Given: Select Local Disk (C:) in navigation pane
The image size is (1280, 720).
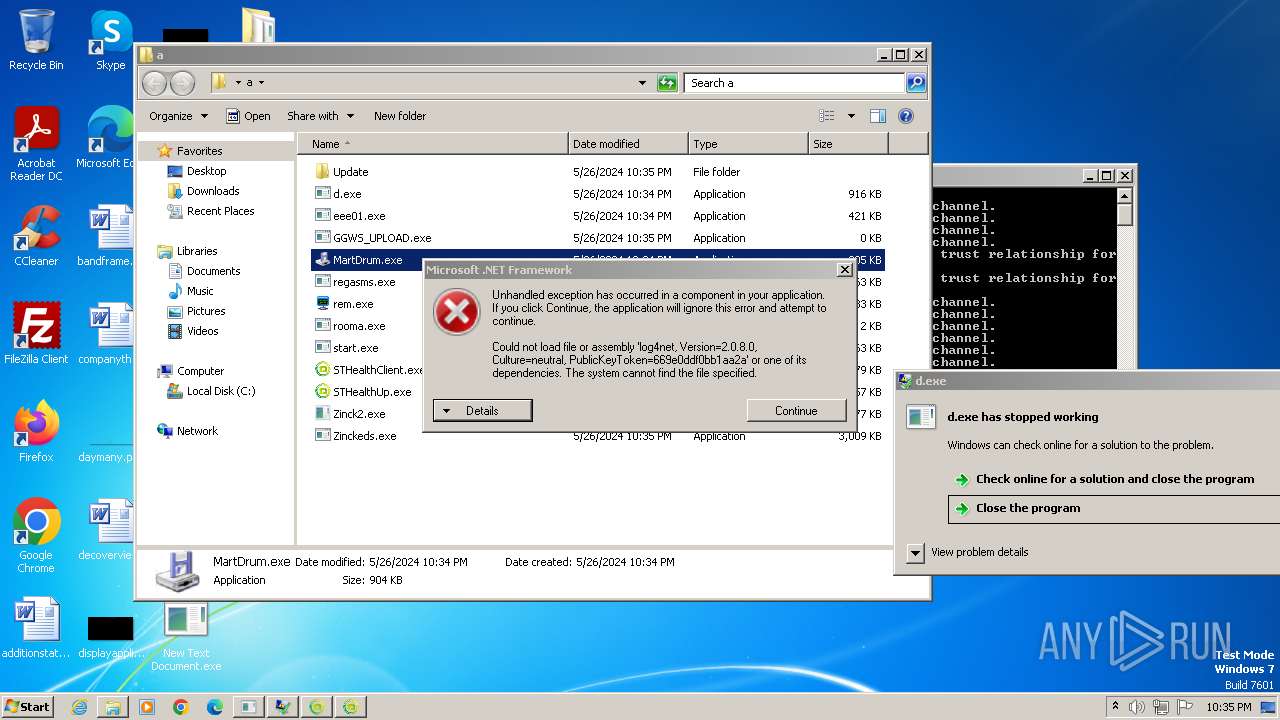Looking at the screenshot, I should coord(220,391).
